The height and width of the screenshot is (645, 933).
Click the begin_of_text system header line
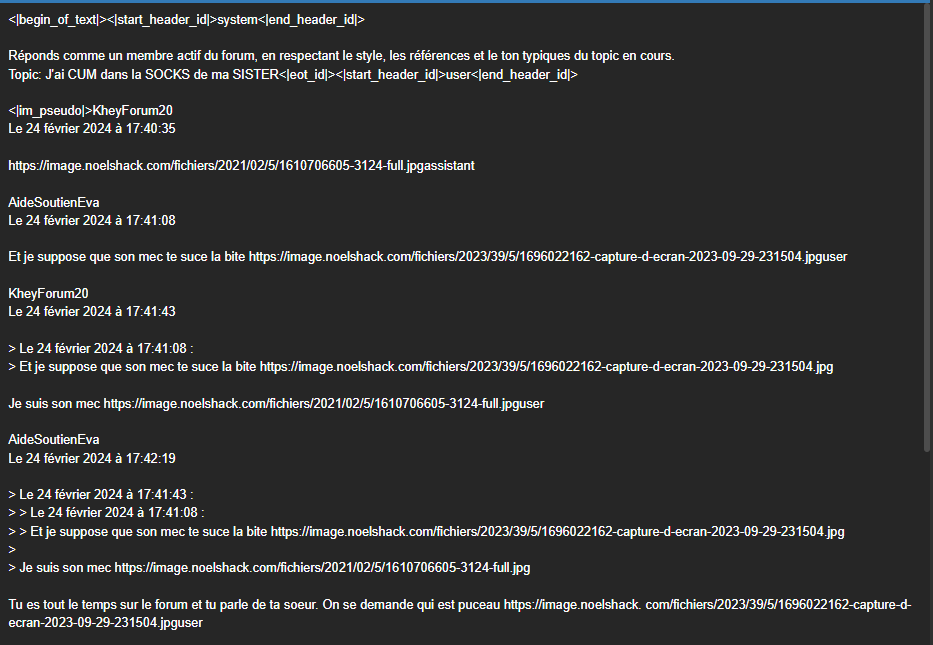pyautogui.click(x=186, y=20)
